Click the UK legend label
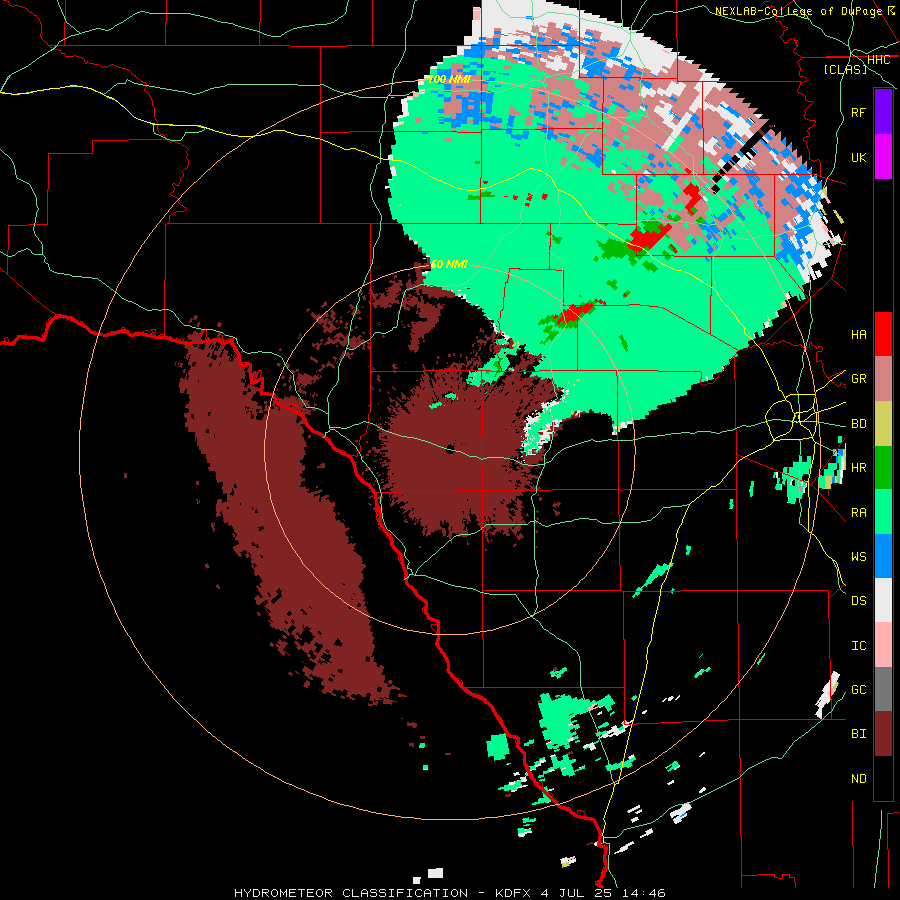This screenshot has height=900, width=900. point(859,157)
